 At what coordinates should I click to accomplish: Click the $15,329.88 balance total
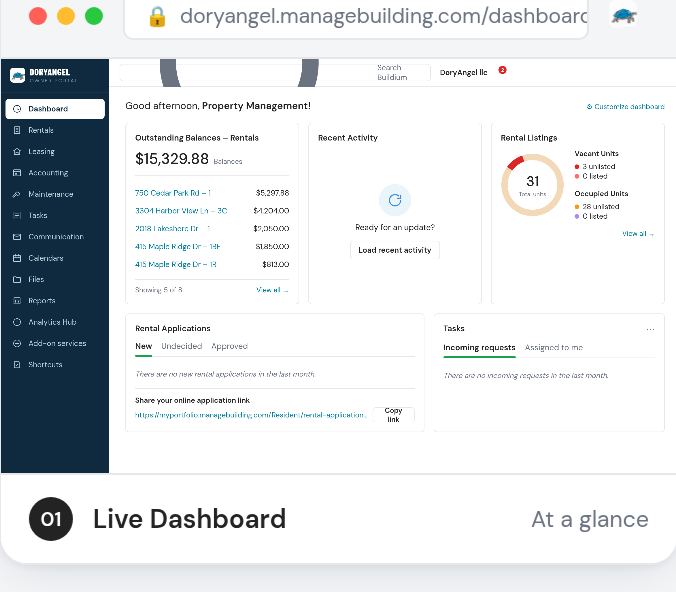172,159
